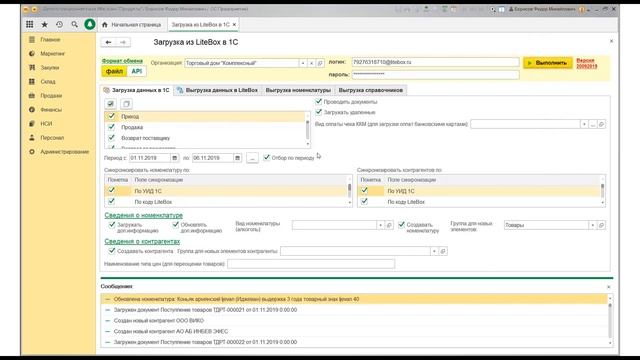Image resolution: width=640 pixels, height=360 pixels.
Task: Go forward with the right arrow button
Action: (123, 42)
